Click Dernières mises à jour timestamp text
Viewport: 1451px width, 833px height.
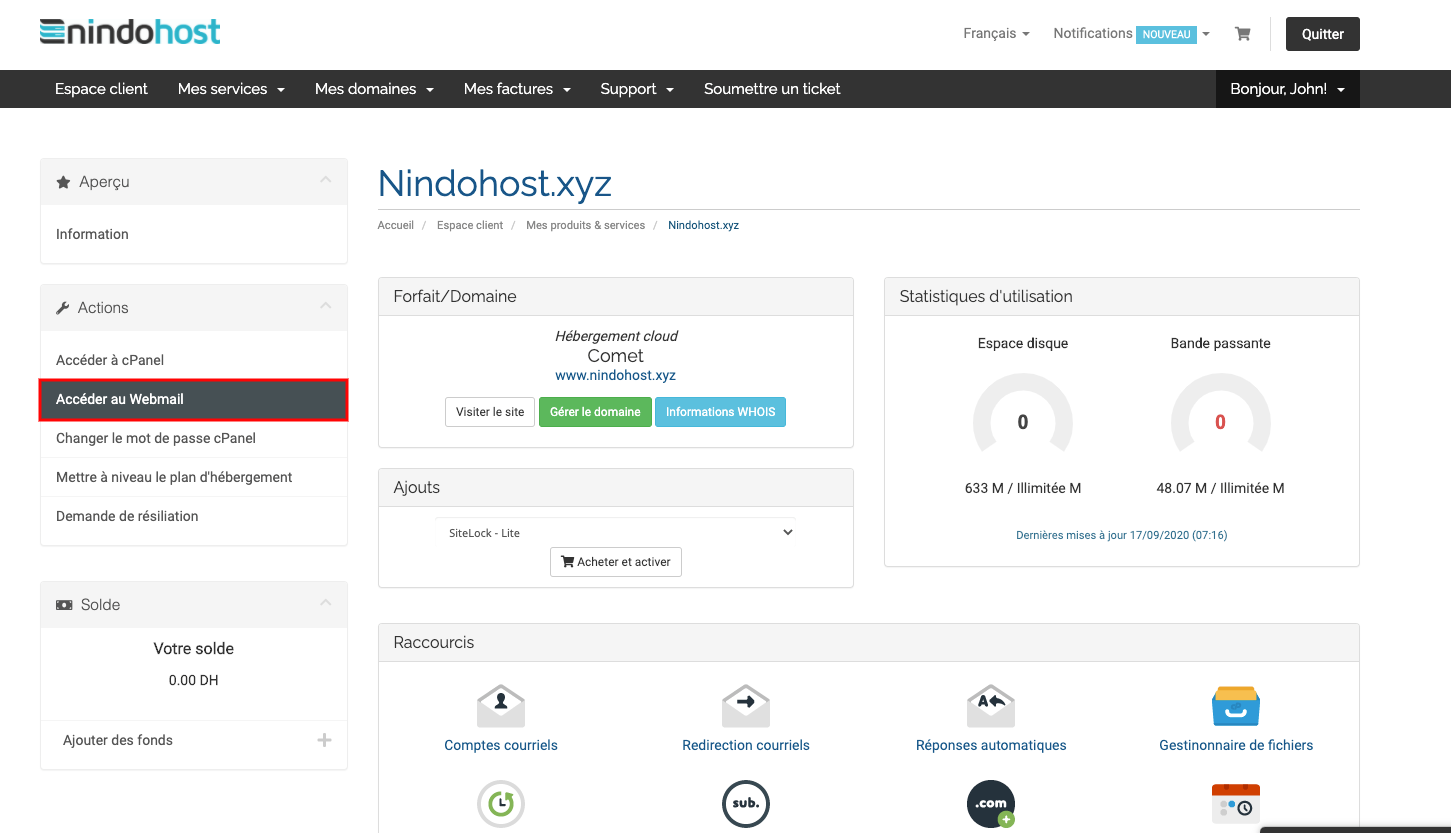1122,535
